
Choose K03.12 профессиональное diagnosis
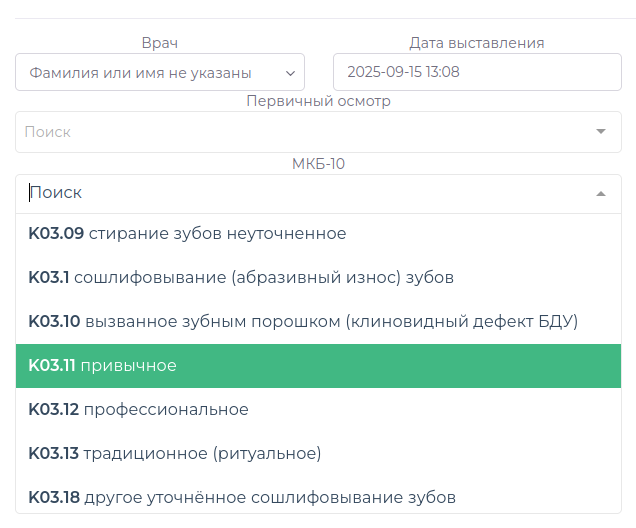(139, 410)
